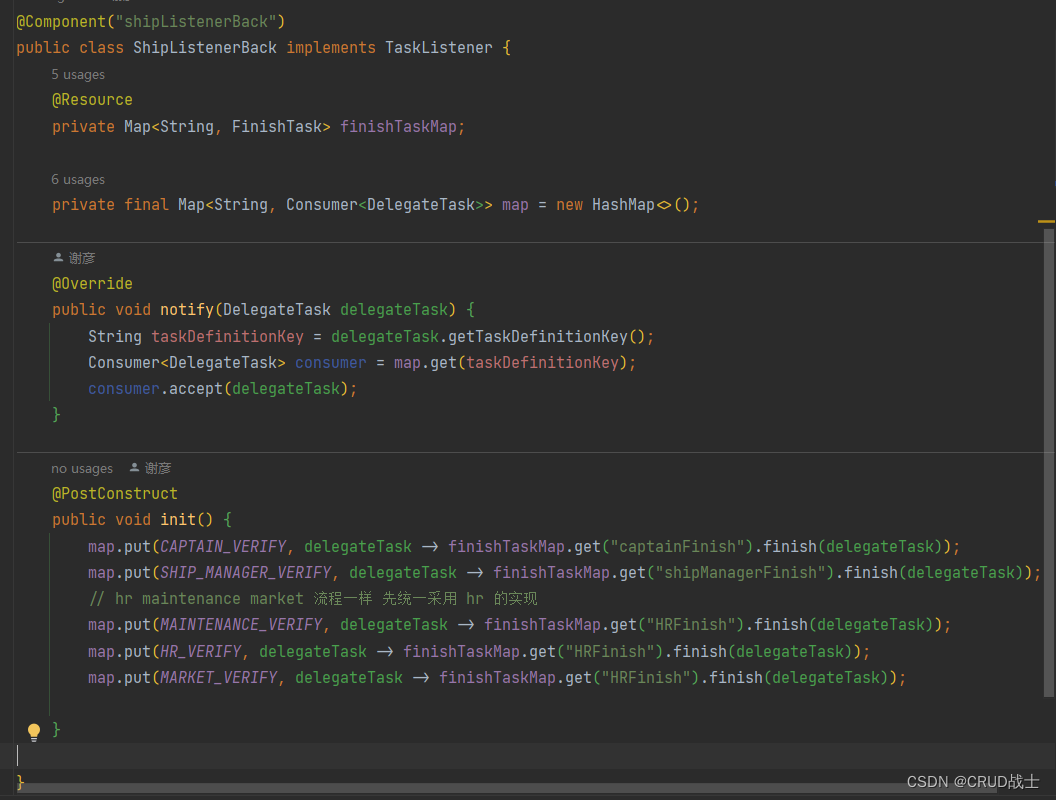Click the SHIP_MANAGER_VERIFY constant

coord(246,572)
